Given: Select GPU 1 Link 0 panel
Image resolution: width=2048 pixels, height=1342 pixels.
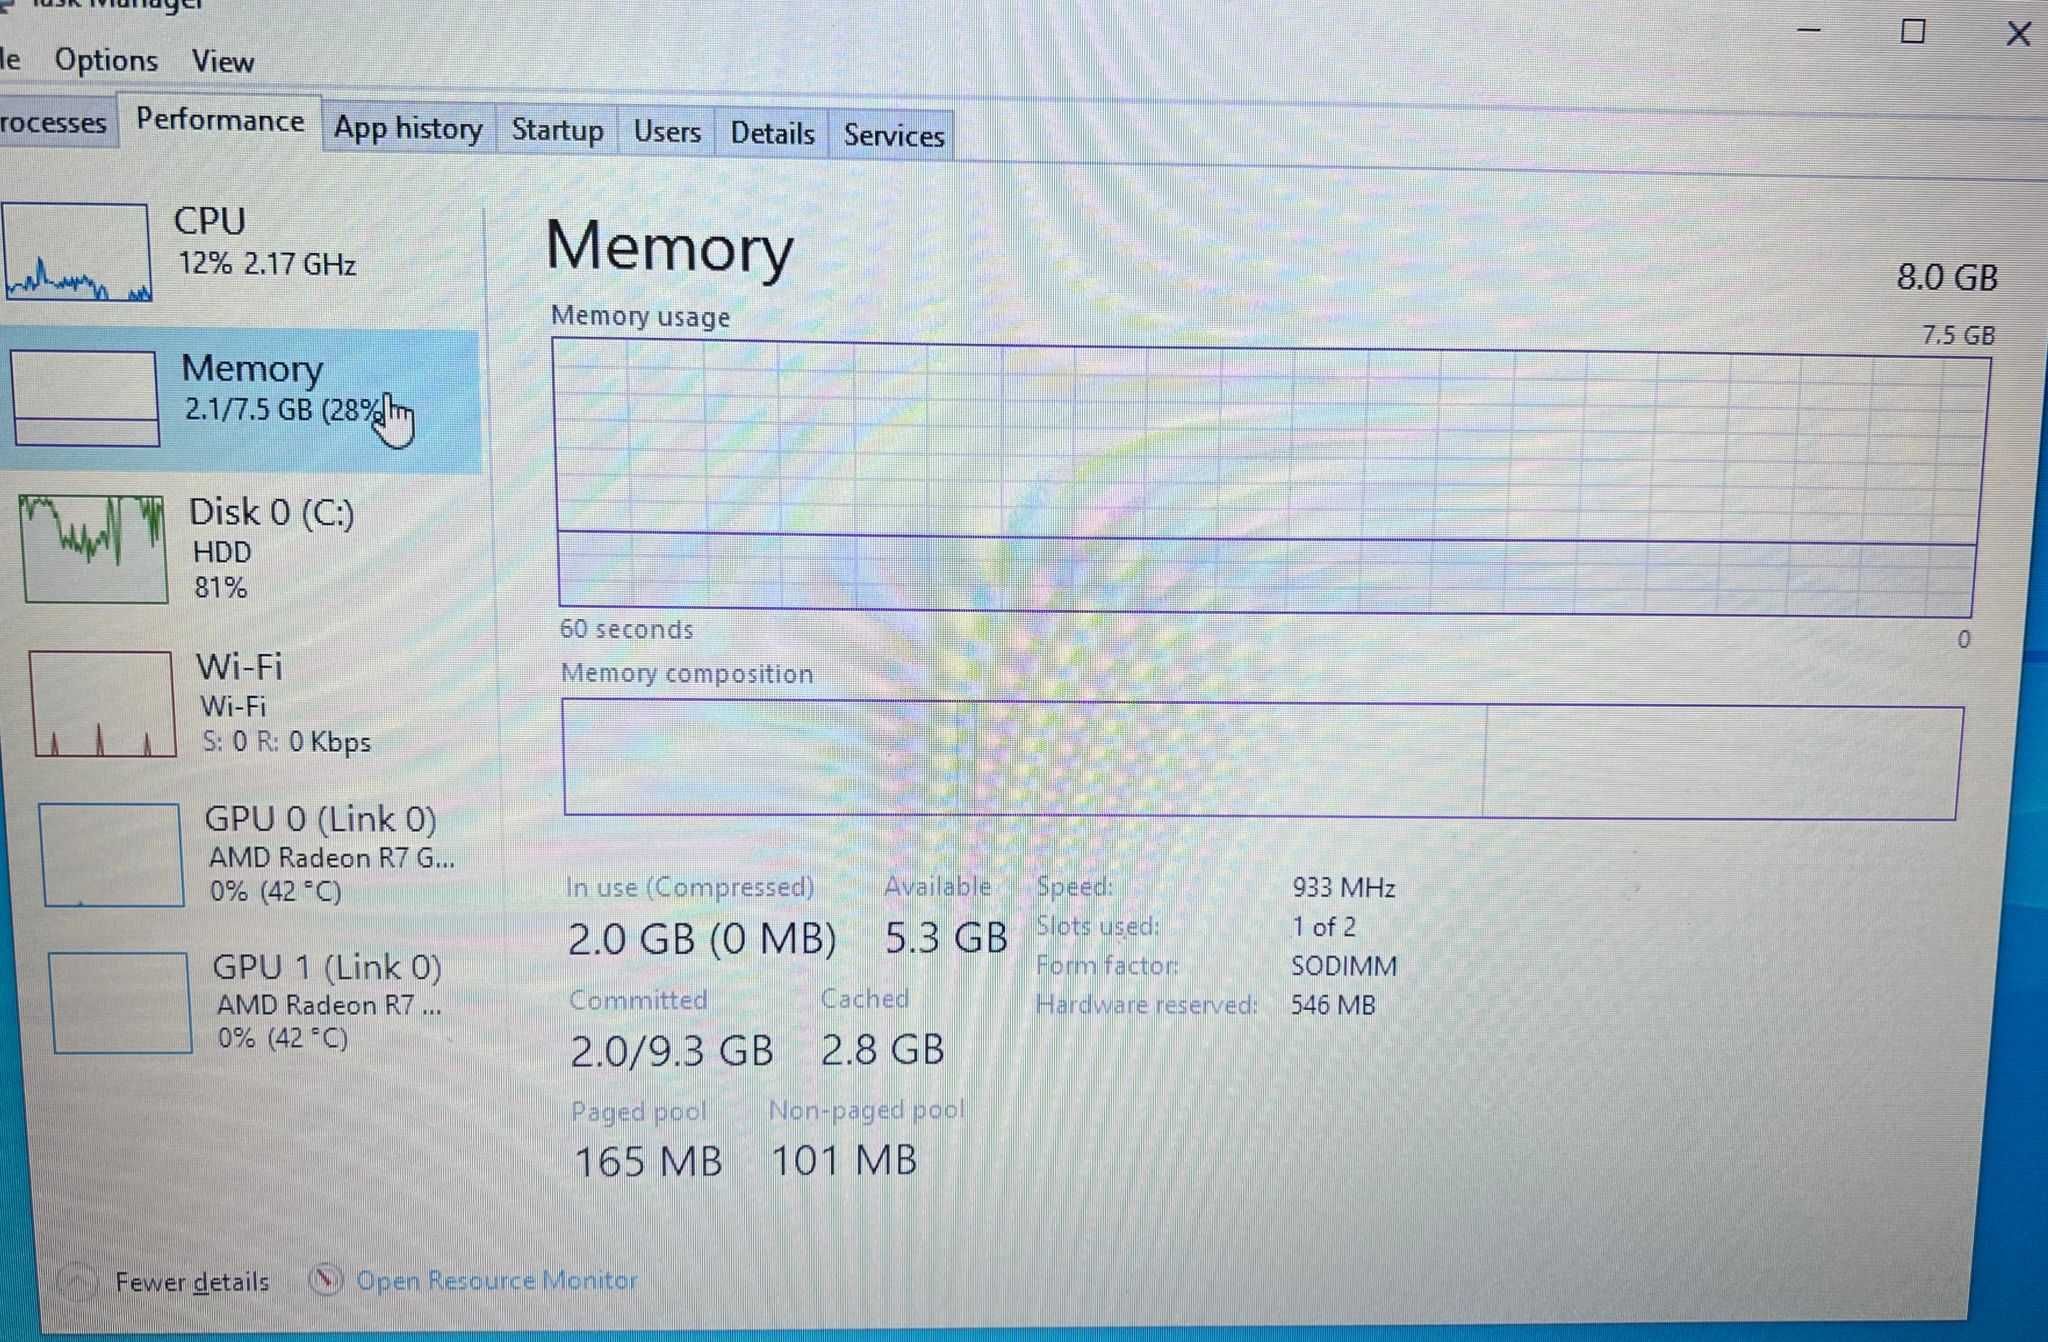Looking at the screenshot, I should coord(240,1004).
